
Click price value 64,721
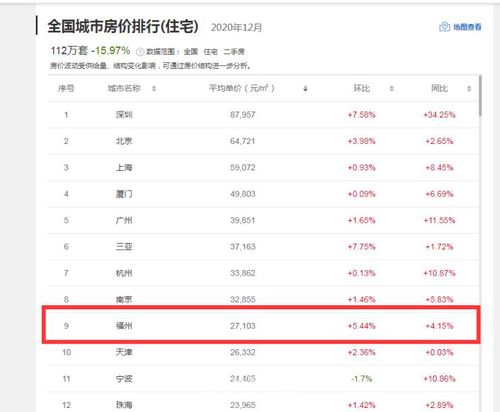click(243, 141)
